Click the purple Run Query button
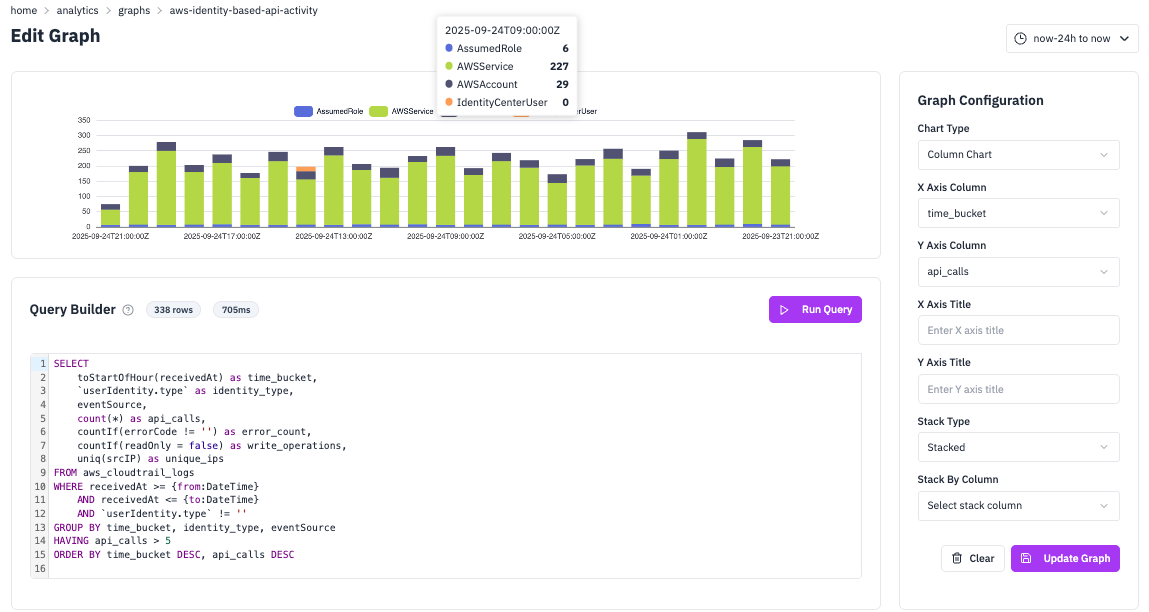 click(815, 309)
